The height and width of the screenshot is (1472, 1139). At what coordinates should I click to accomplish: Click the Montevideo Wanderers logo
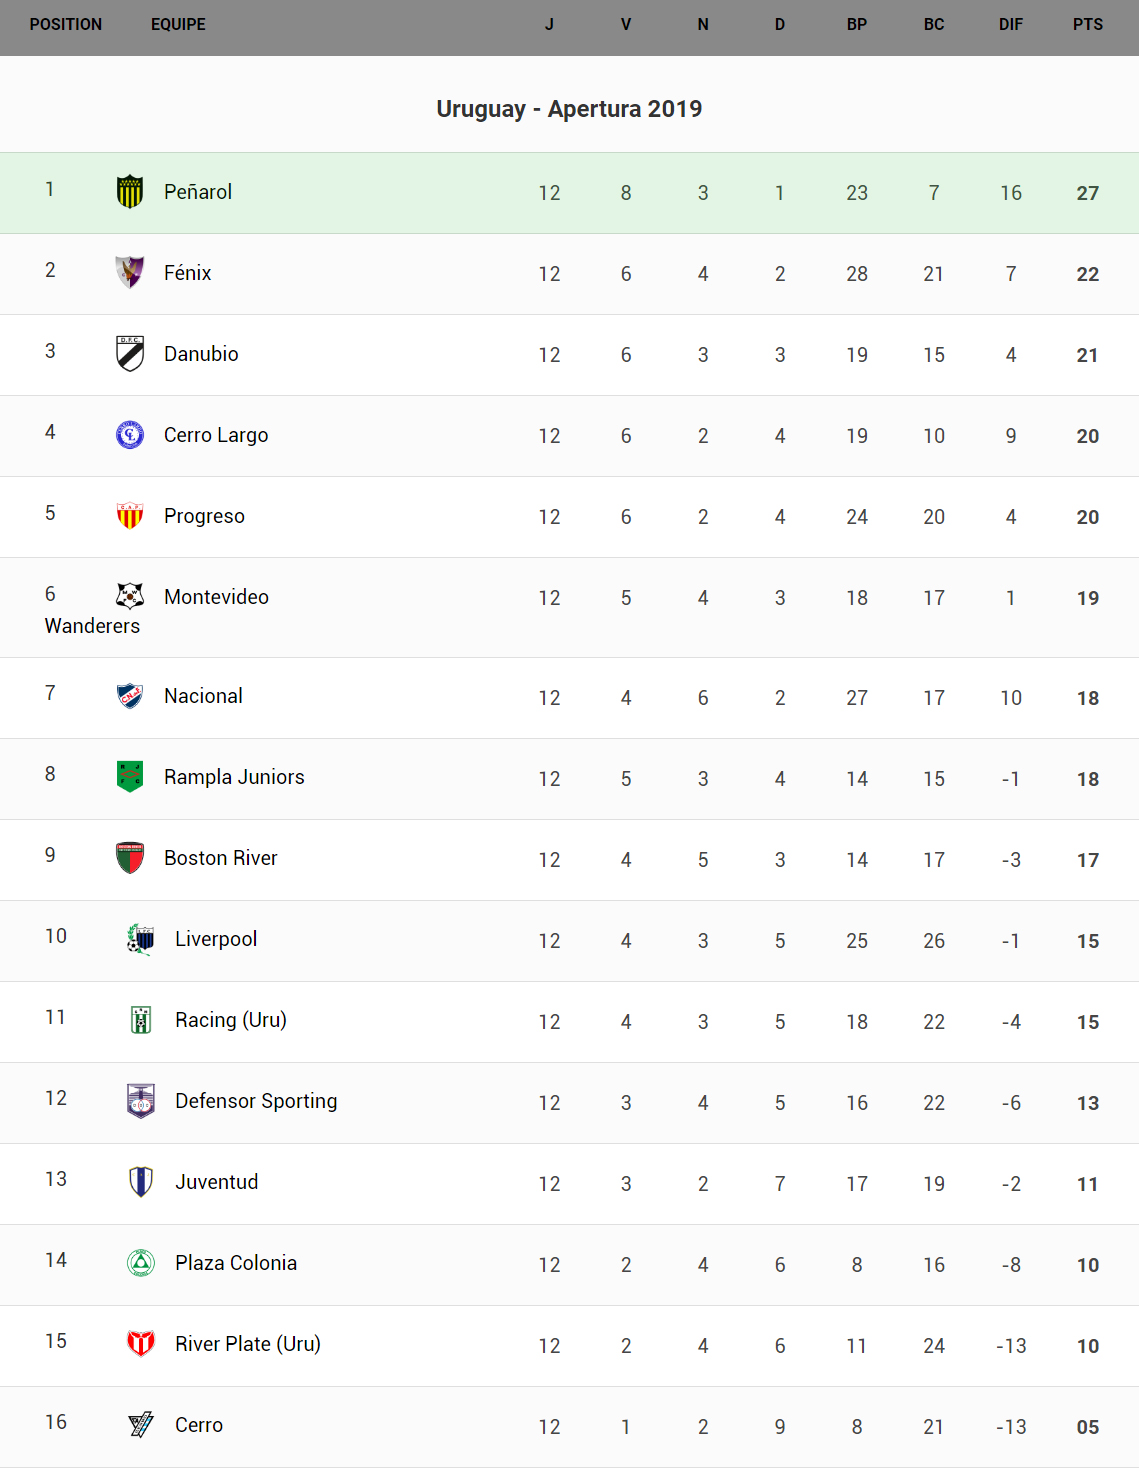coord(130,596)
